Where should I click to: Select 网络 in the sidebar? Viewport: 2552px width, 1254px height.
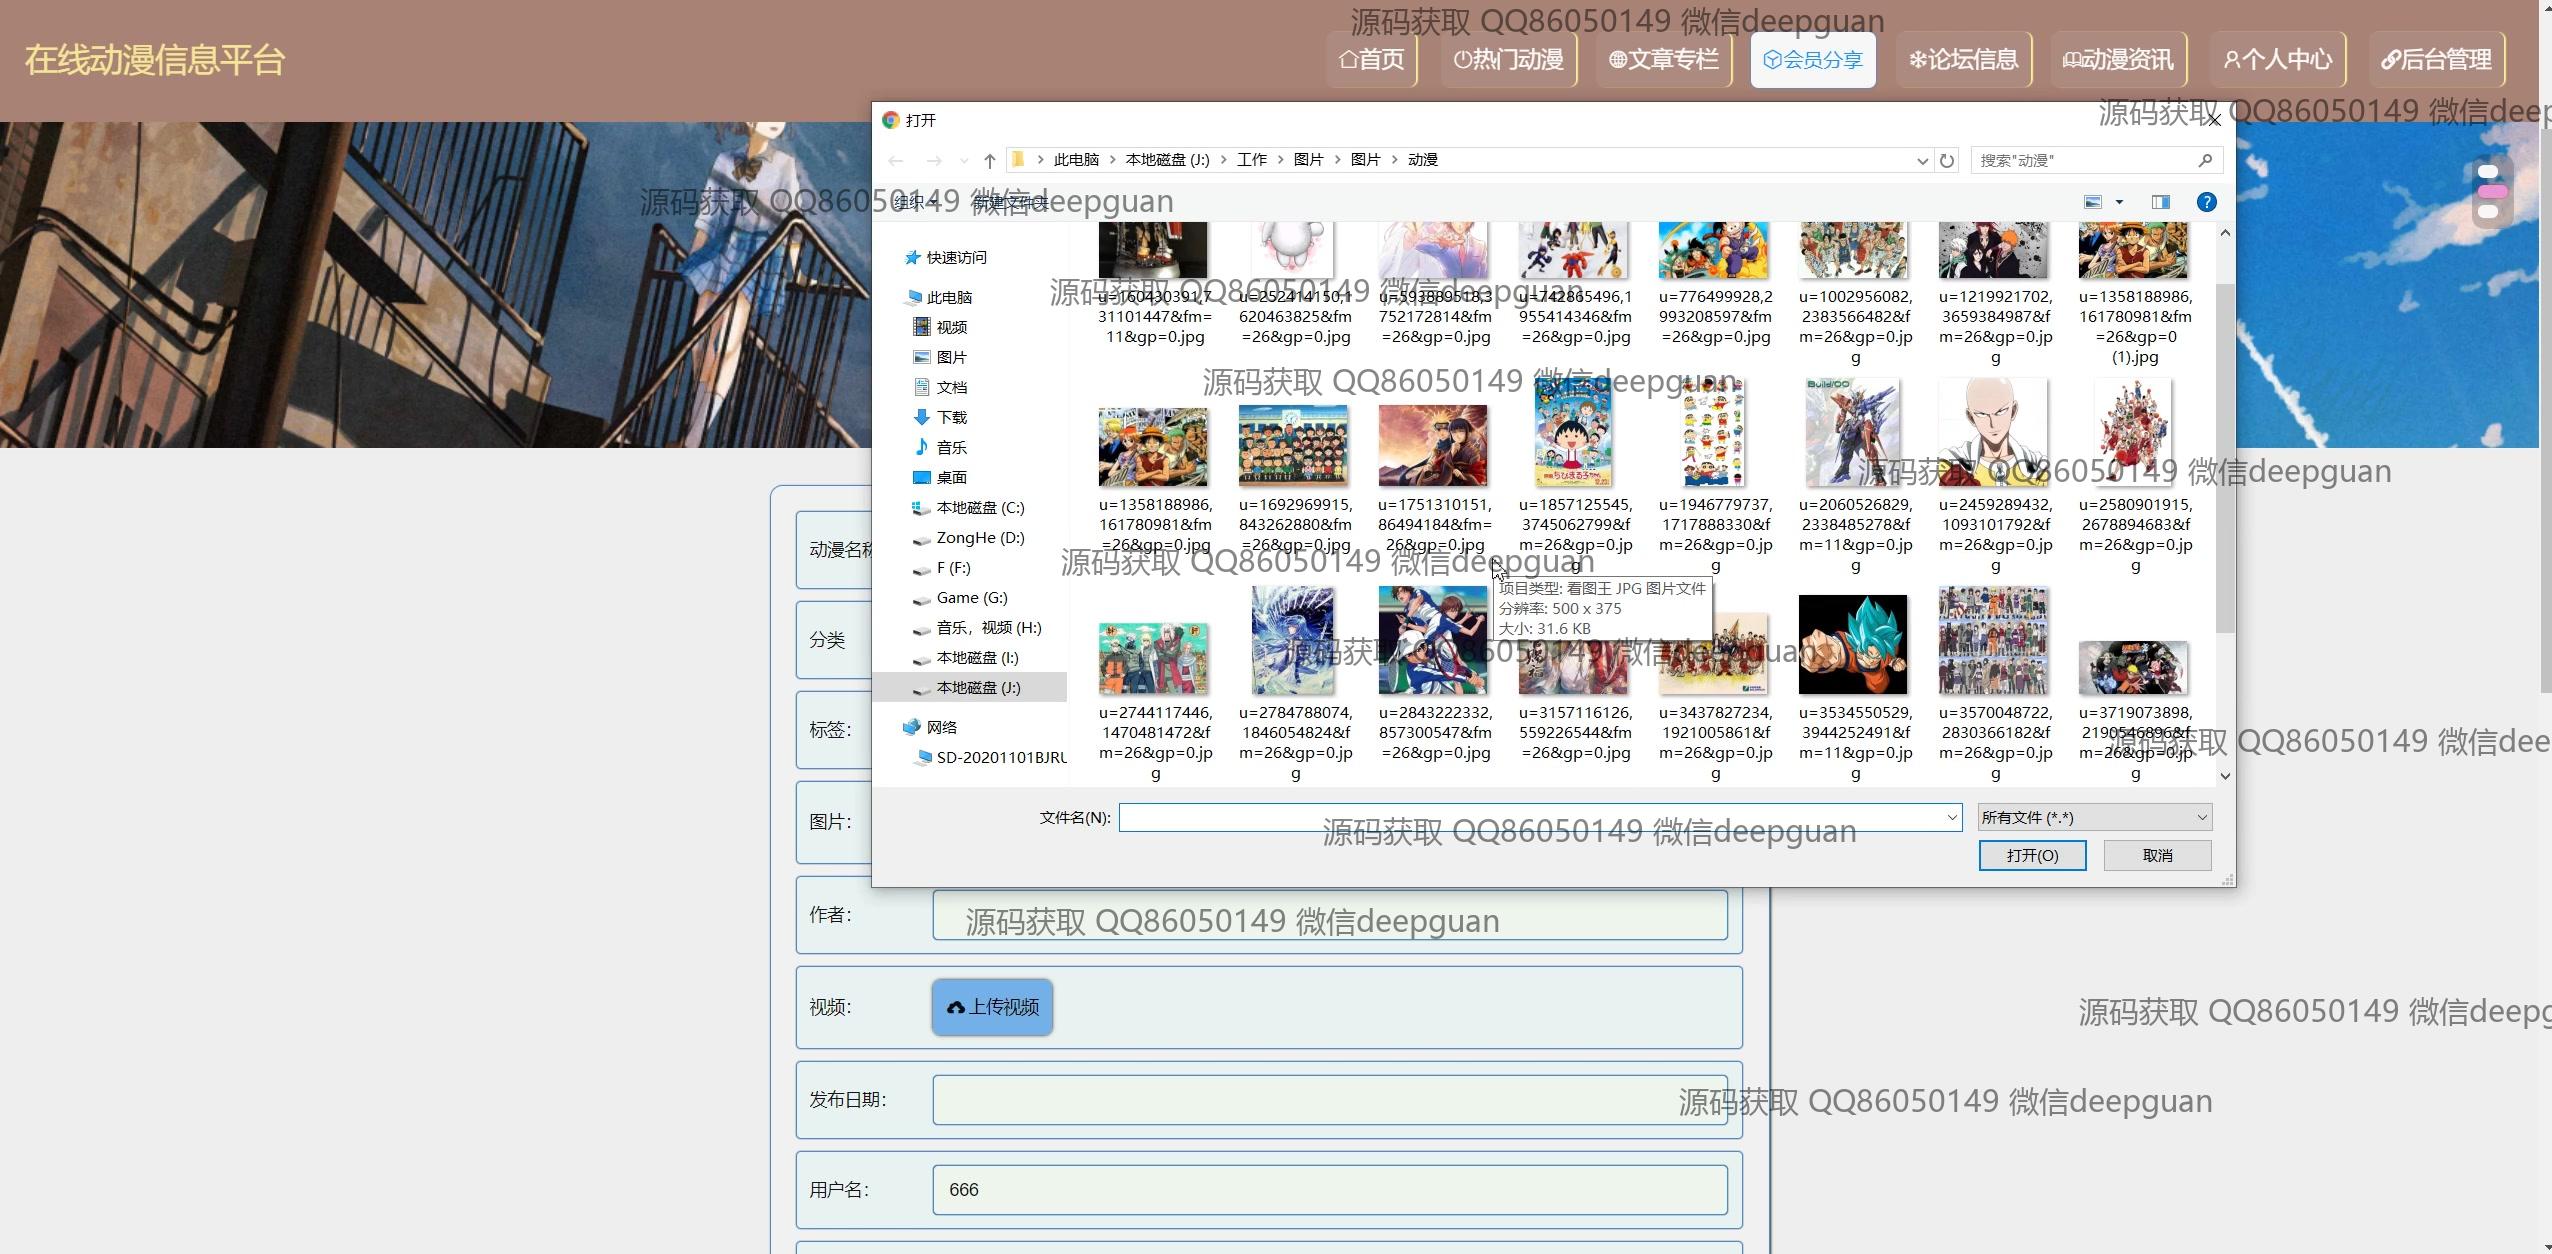coord(941,727)
